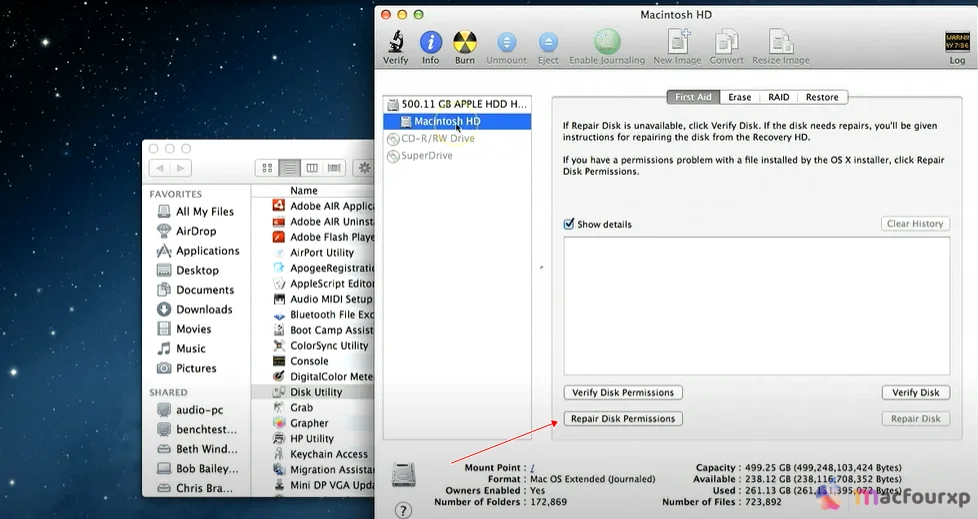Click Verify Disk Permissions button
This screenshot has width=978, height=519.
pos(623,392)
